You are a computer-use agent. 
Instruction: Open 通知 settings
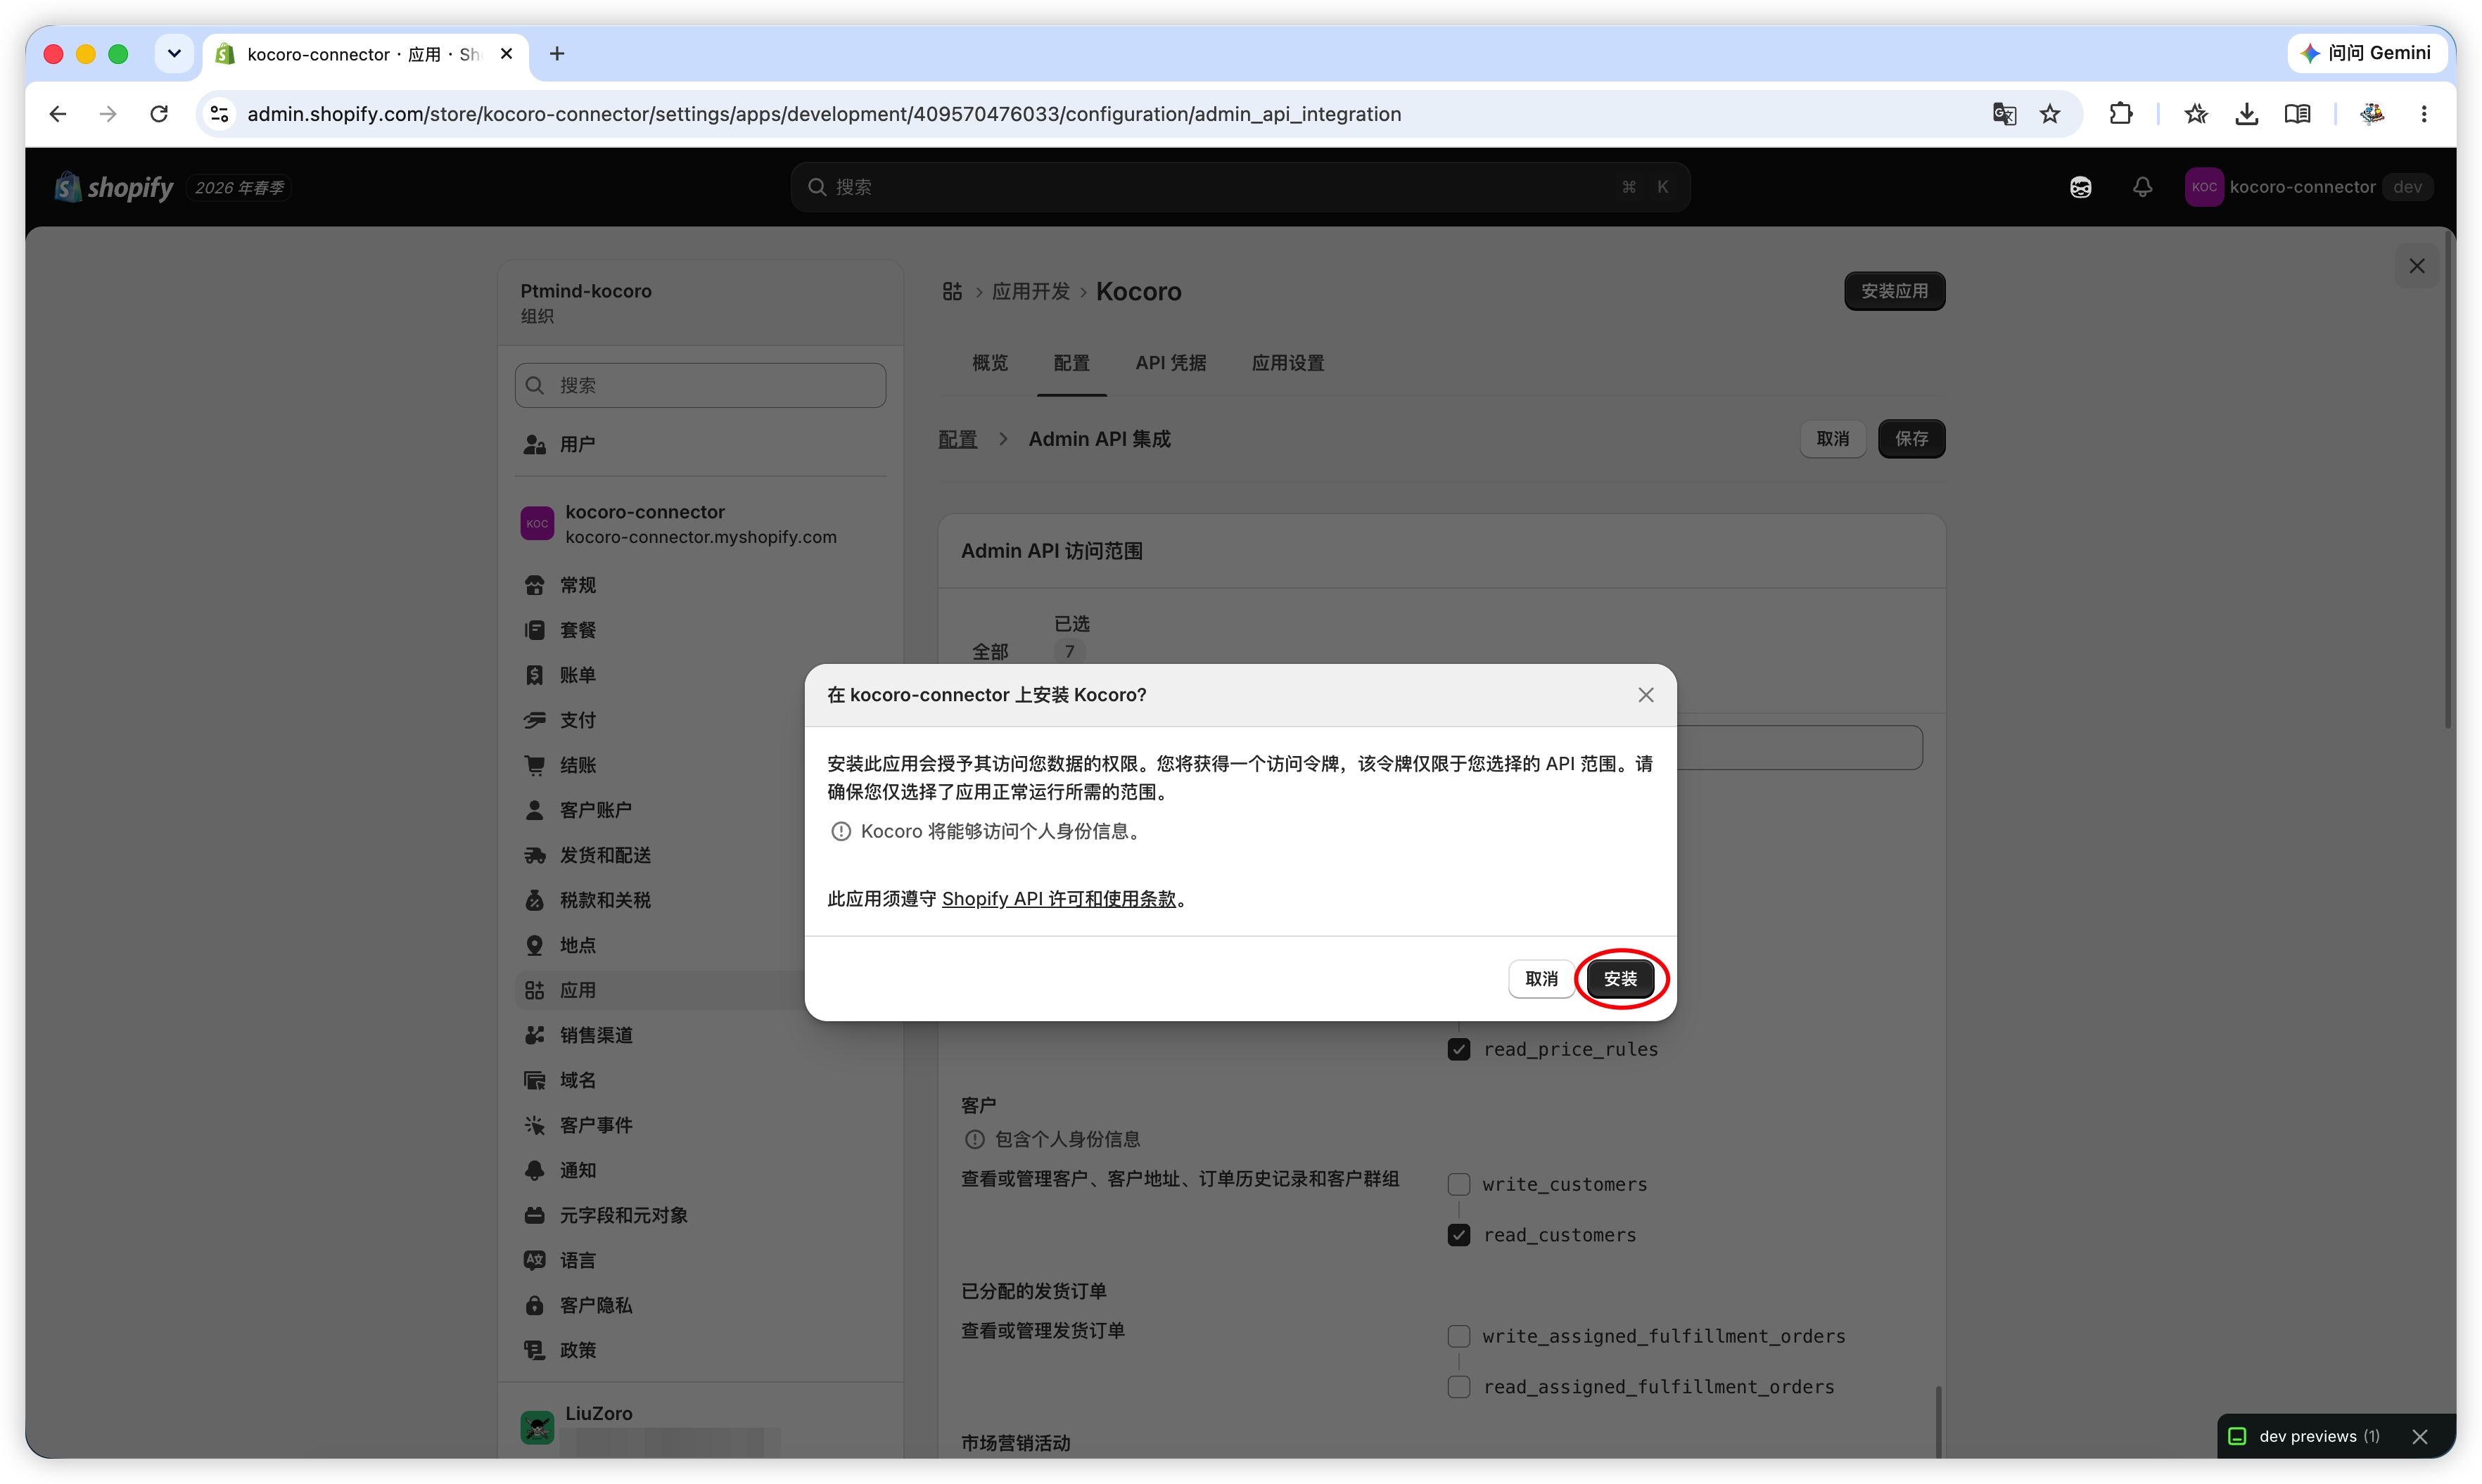tap(700, 1170)
